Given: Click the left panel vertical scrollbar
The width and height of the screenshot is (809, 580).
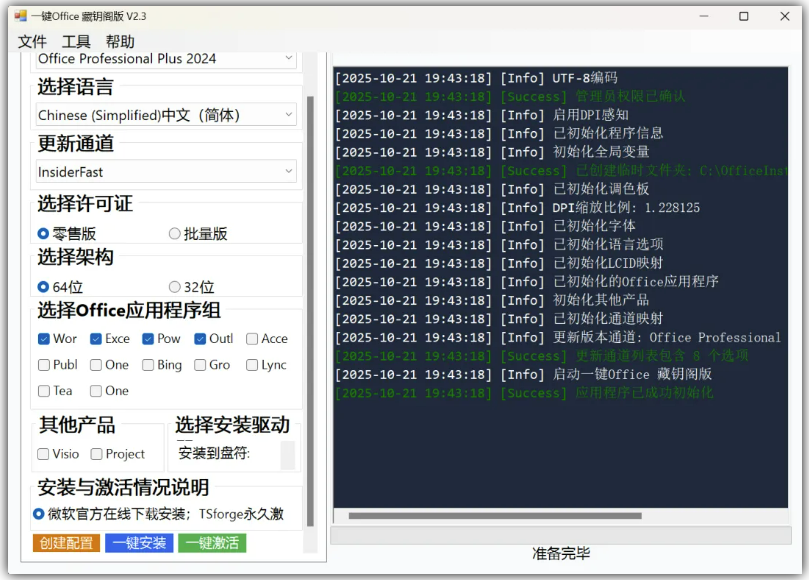Looking at the screenshot, I should (x=310, y=300).
